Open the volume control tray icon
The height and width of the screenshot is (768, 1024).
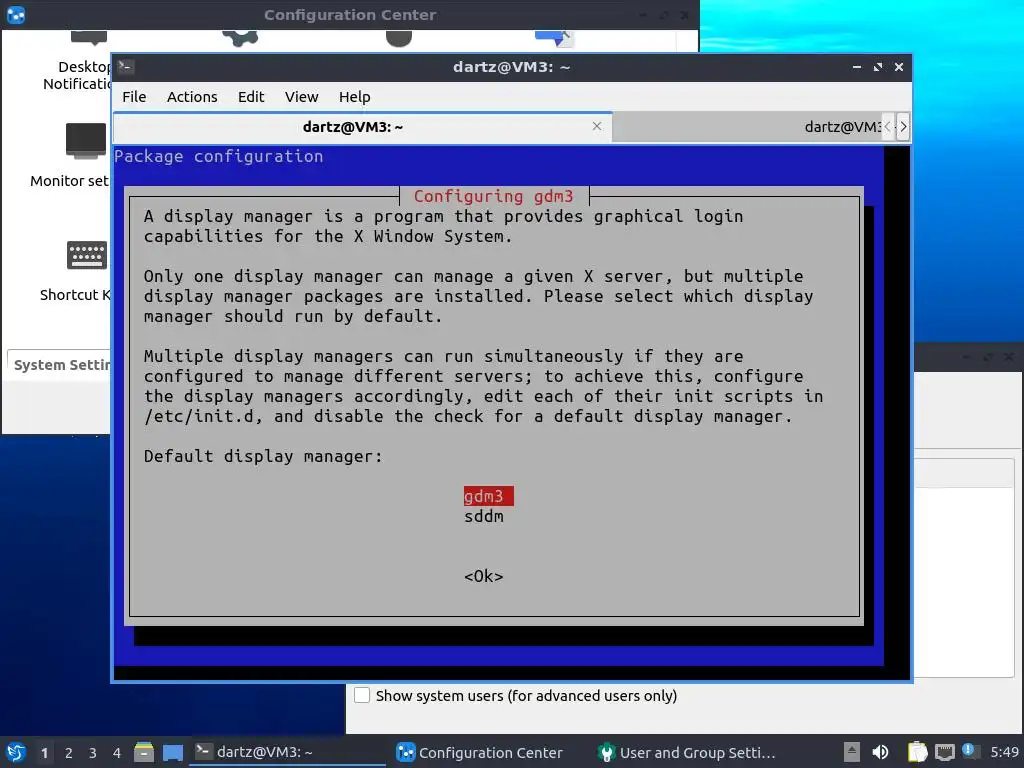pyautogui.click(x=880, y=752)
